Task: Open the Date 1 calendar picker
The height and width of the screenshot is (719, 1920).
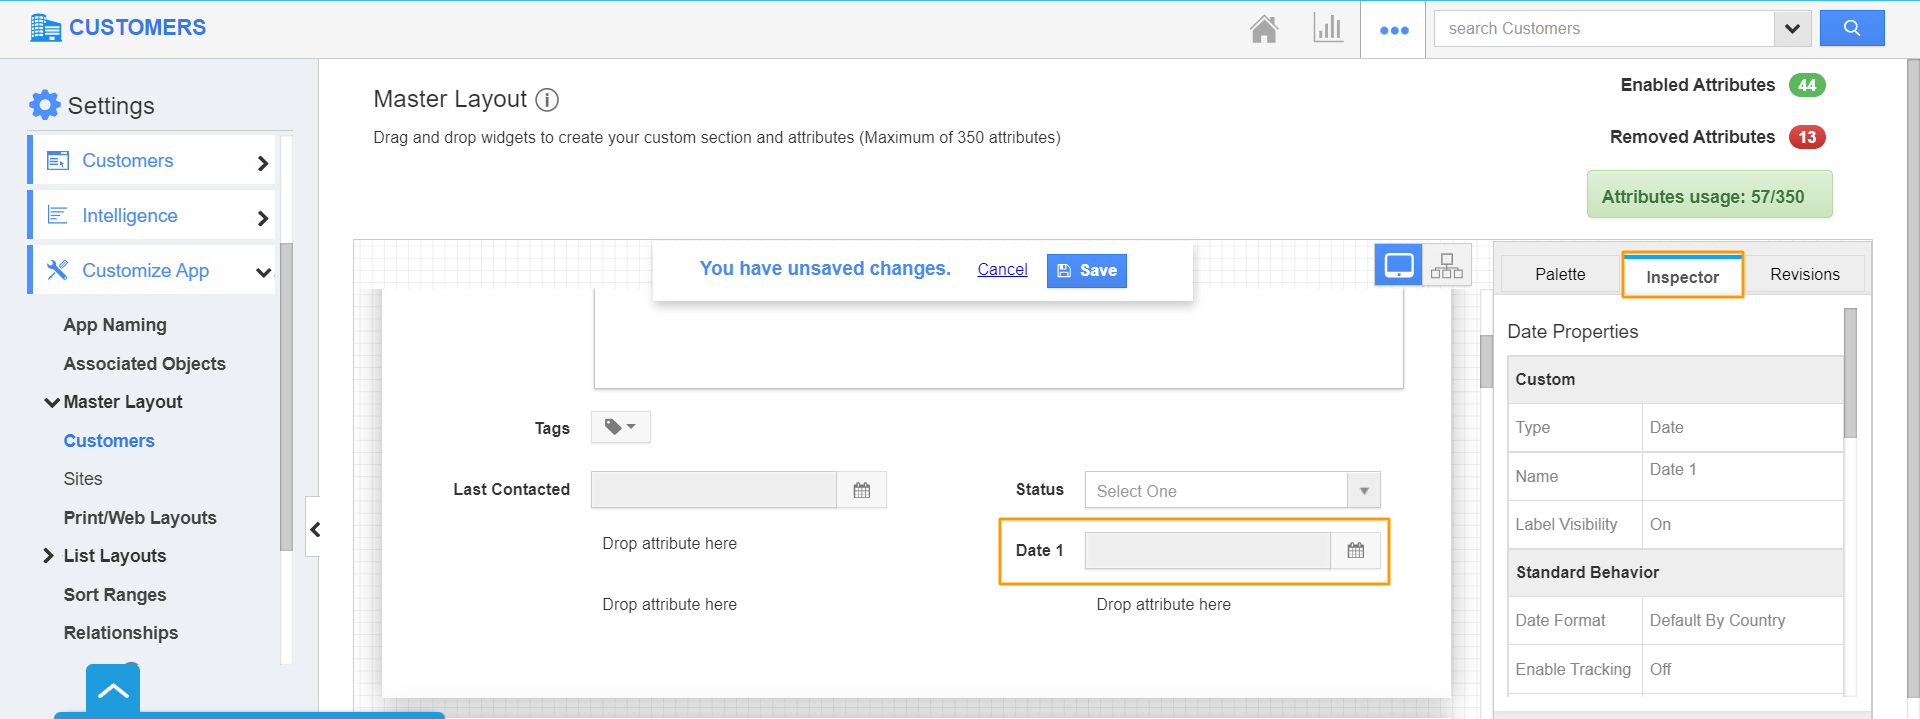Action: pyautogui.click(x=1355, y=551)
